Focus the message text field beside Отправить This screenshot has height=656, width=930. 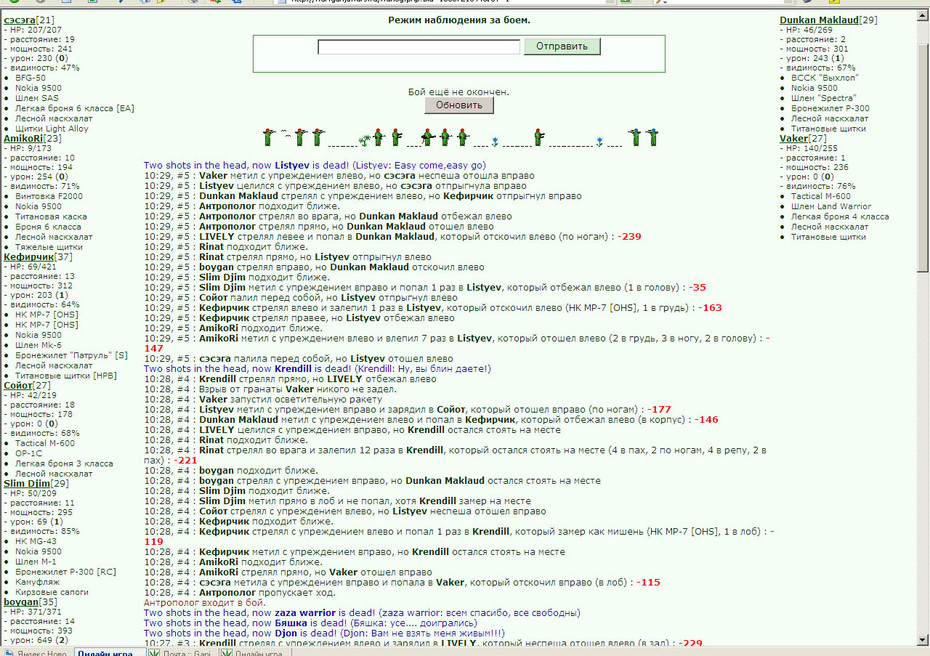pyautogui.click(x=419, y=47)
